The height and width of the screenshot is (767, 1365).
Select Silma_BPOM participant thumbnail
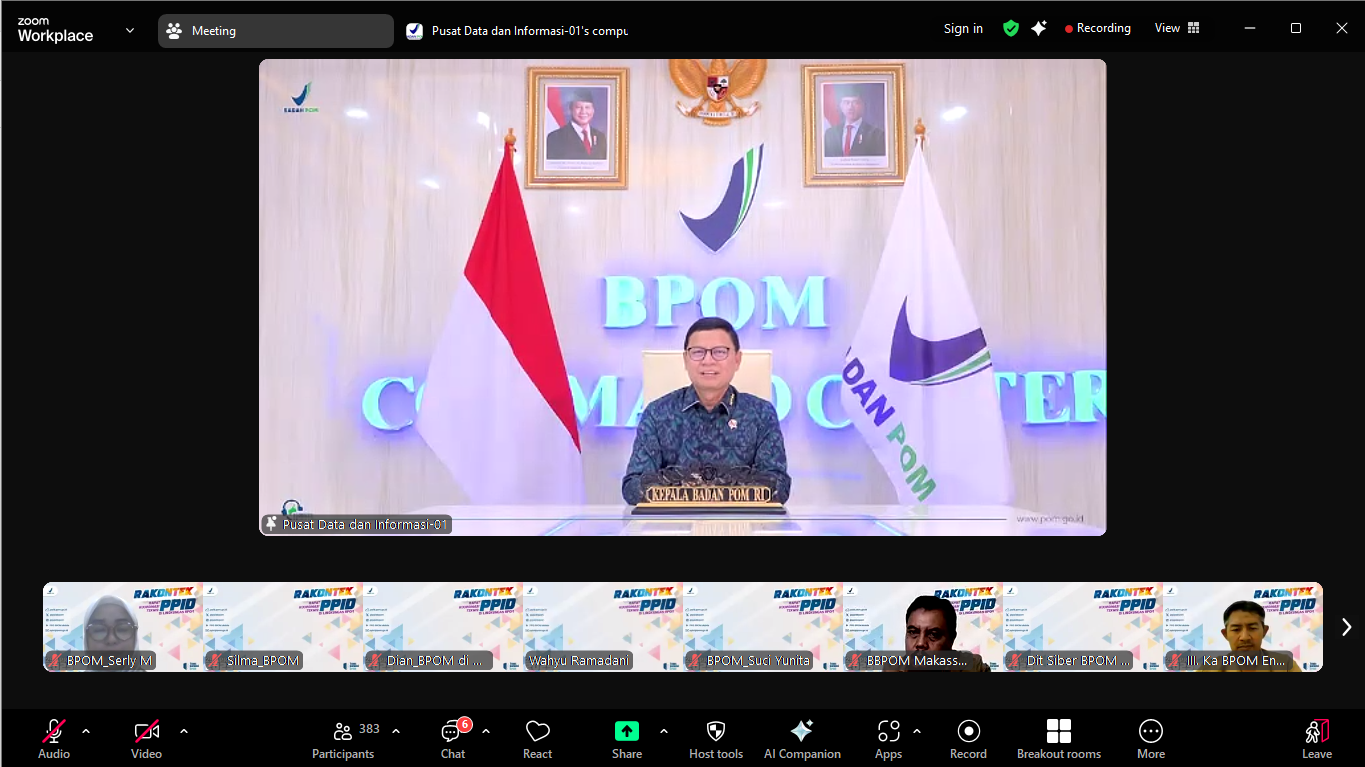tap(283, 627)
